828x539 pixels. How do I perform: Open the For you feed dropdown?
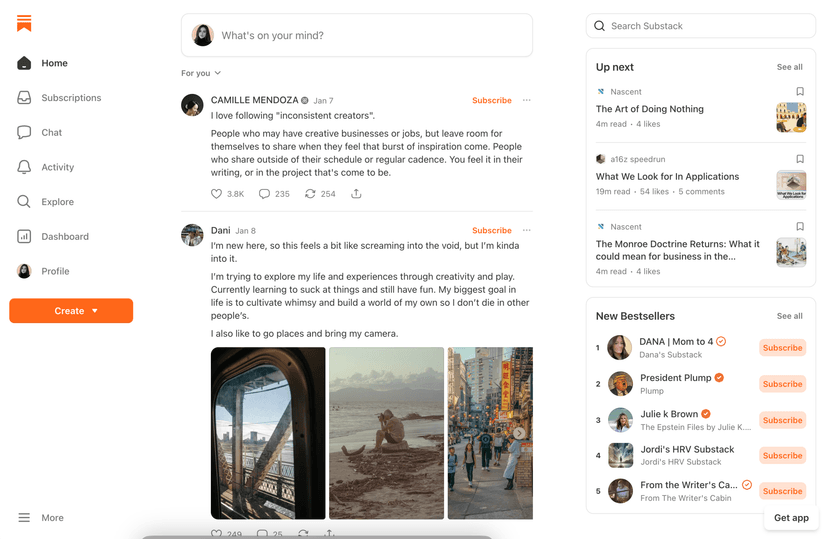pyautogui.click(x=201, y=73)
